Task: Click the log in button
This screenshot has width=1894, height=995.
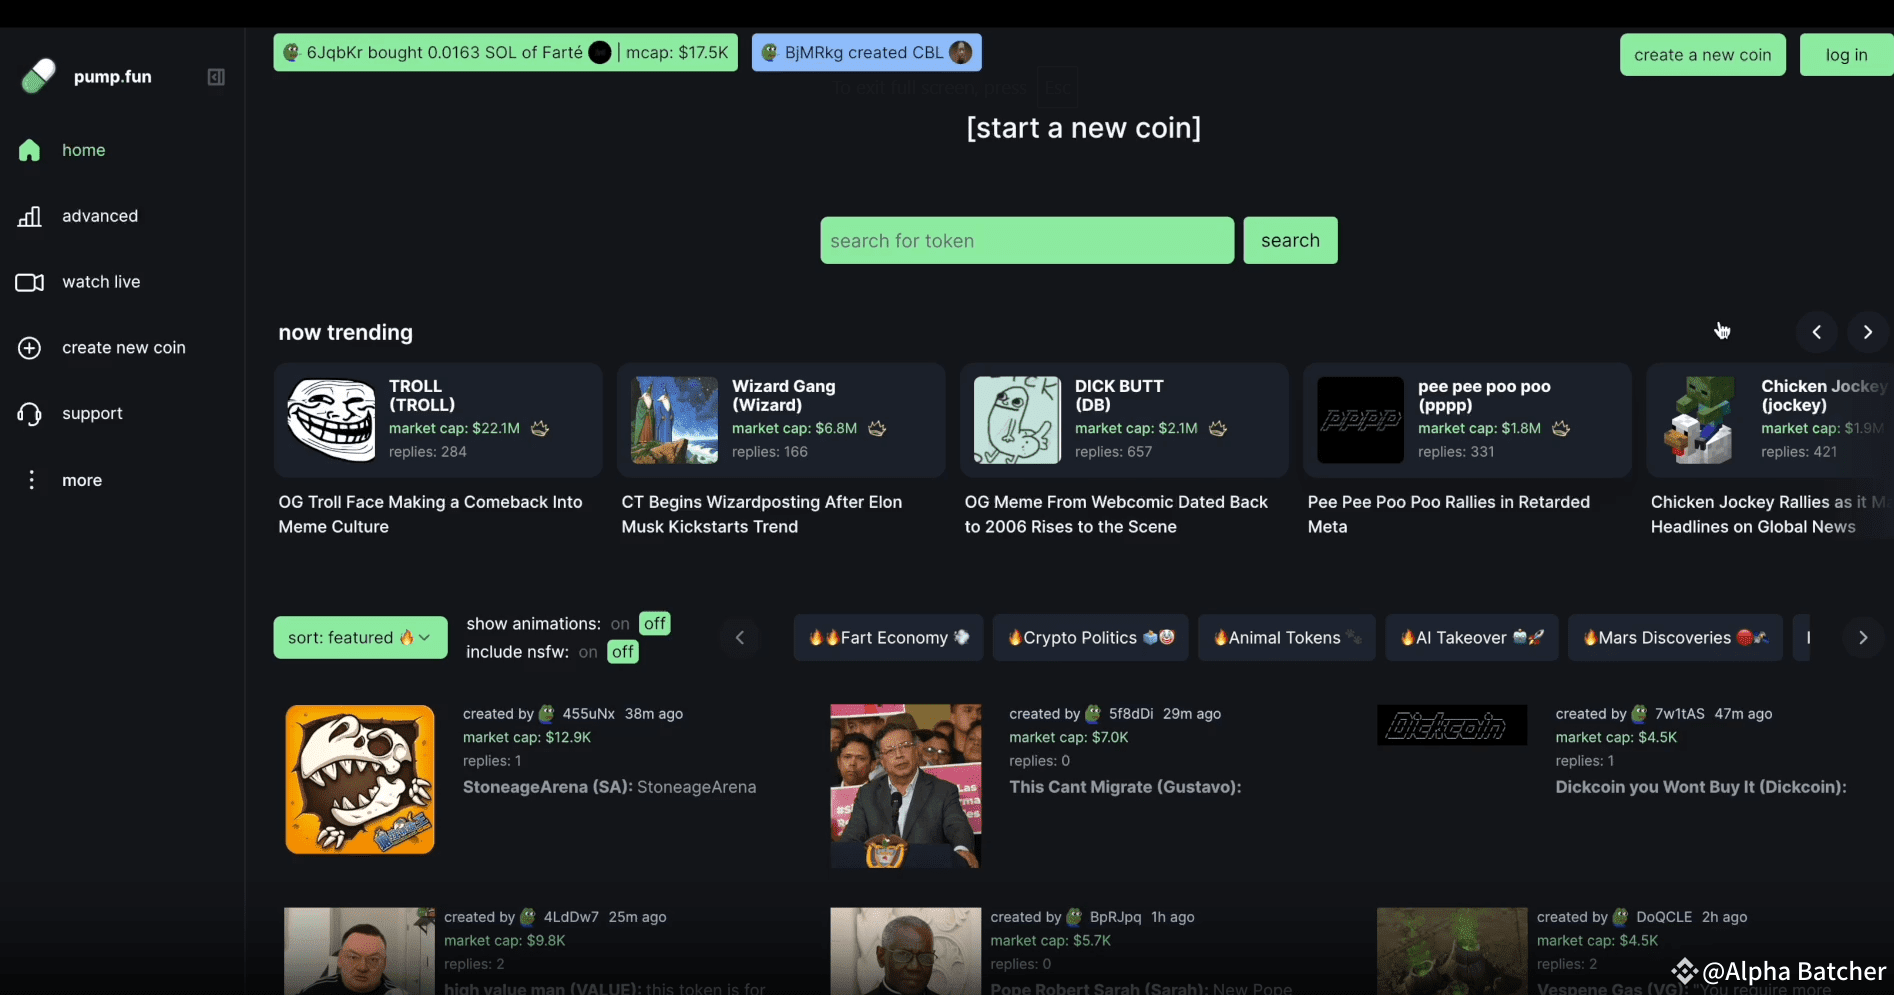Action: (1846, 55)
